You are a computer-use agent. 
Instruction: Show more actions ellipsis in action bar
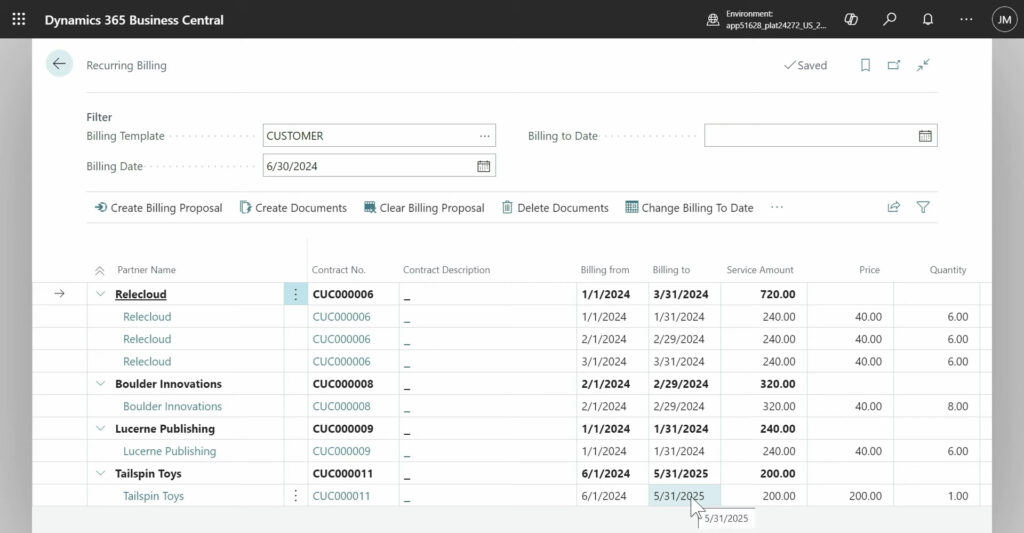[x=776, y=207]
